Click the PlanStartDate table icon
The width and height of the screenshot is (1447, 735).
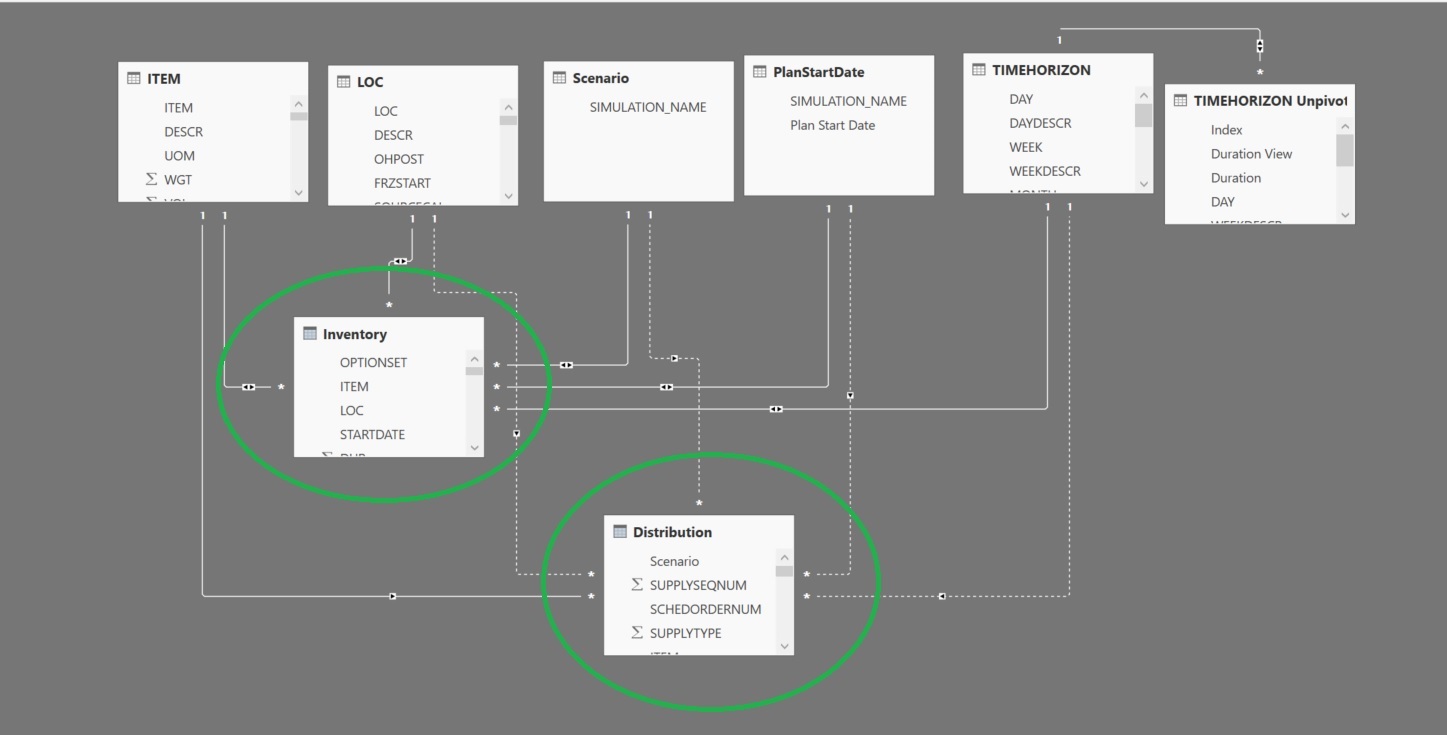[760, 72]
